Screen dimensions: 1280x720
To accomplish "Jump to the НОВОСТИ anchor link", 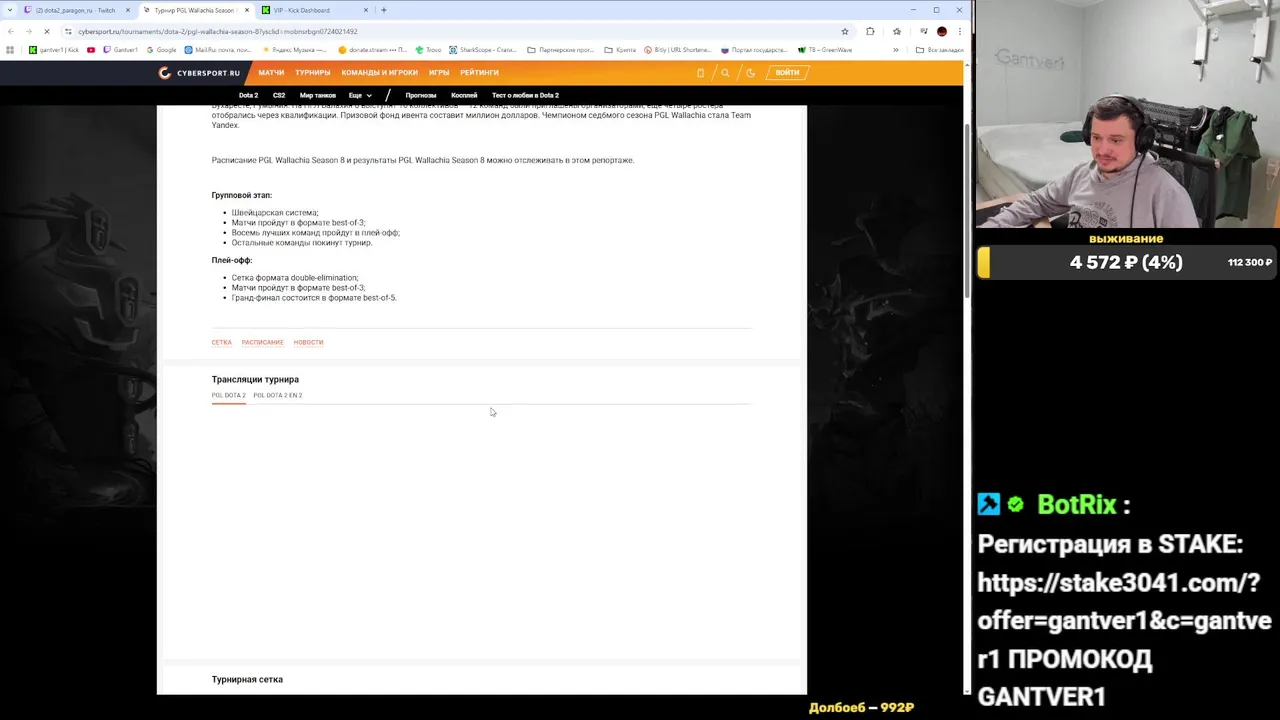I will [308, 342].
